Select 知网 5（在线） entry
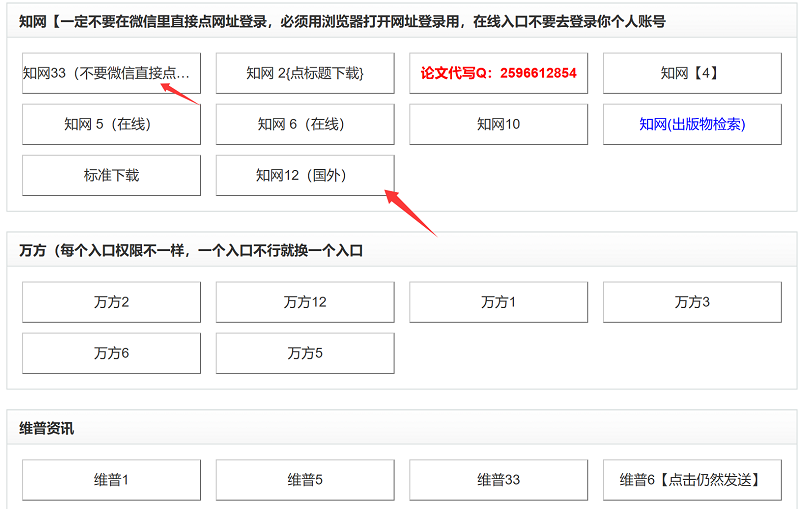The width and height of the screenshot is (800, 509). click(111, 124)
